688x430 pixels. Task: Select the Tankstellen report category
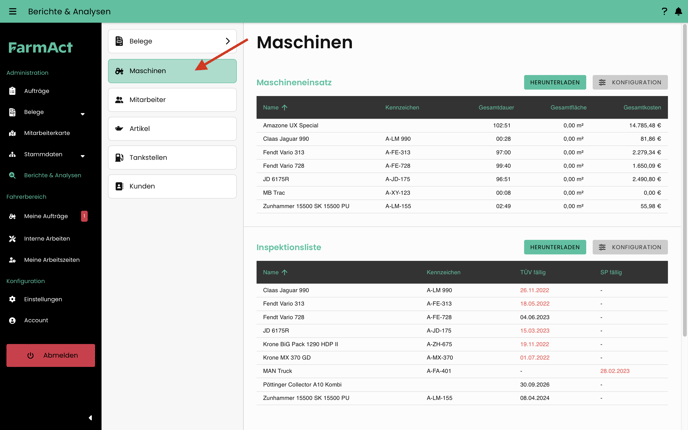[x=172, y=158]
